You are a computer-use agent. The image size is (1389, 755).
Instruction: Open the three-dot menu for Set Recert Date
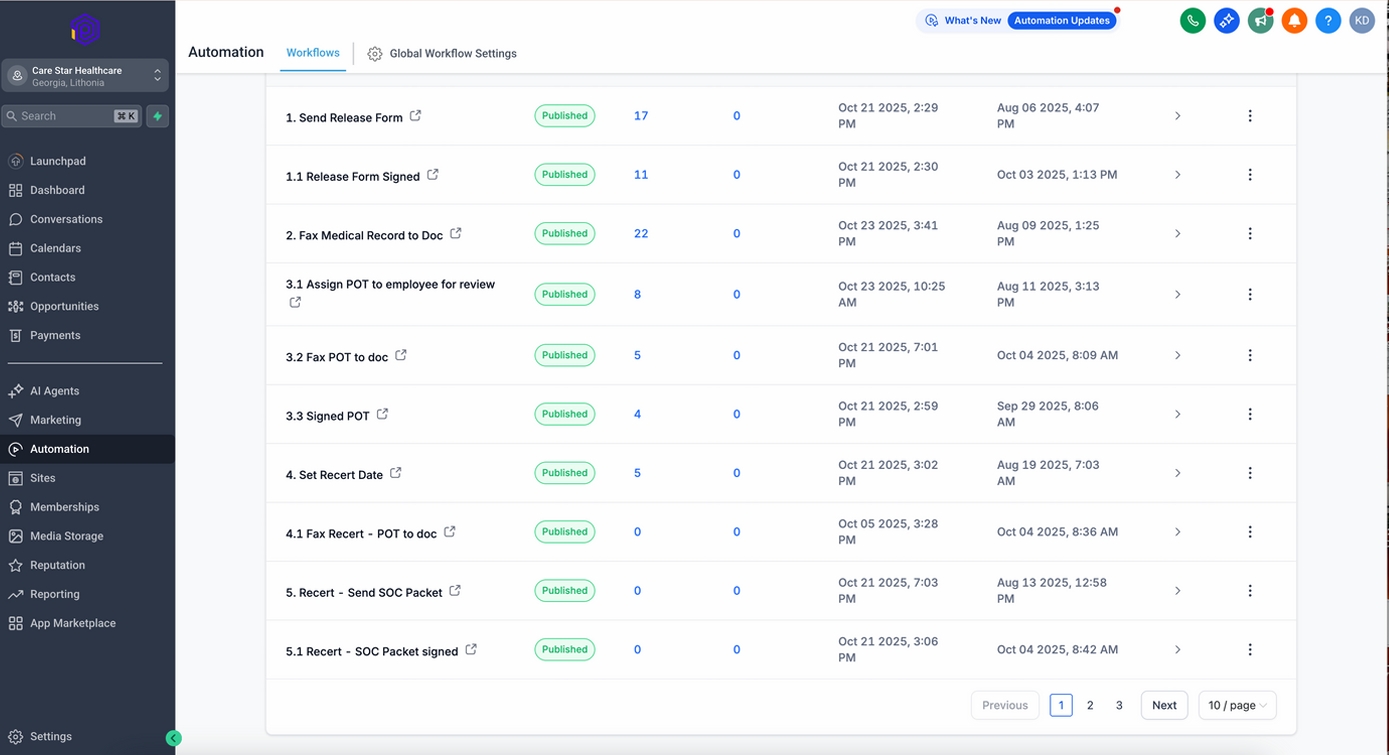(x=1250, y=472)
